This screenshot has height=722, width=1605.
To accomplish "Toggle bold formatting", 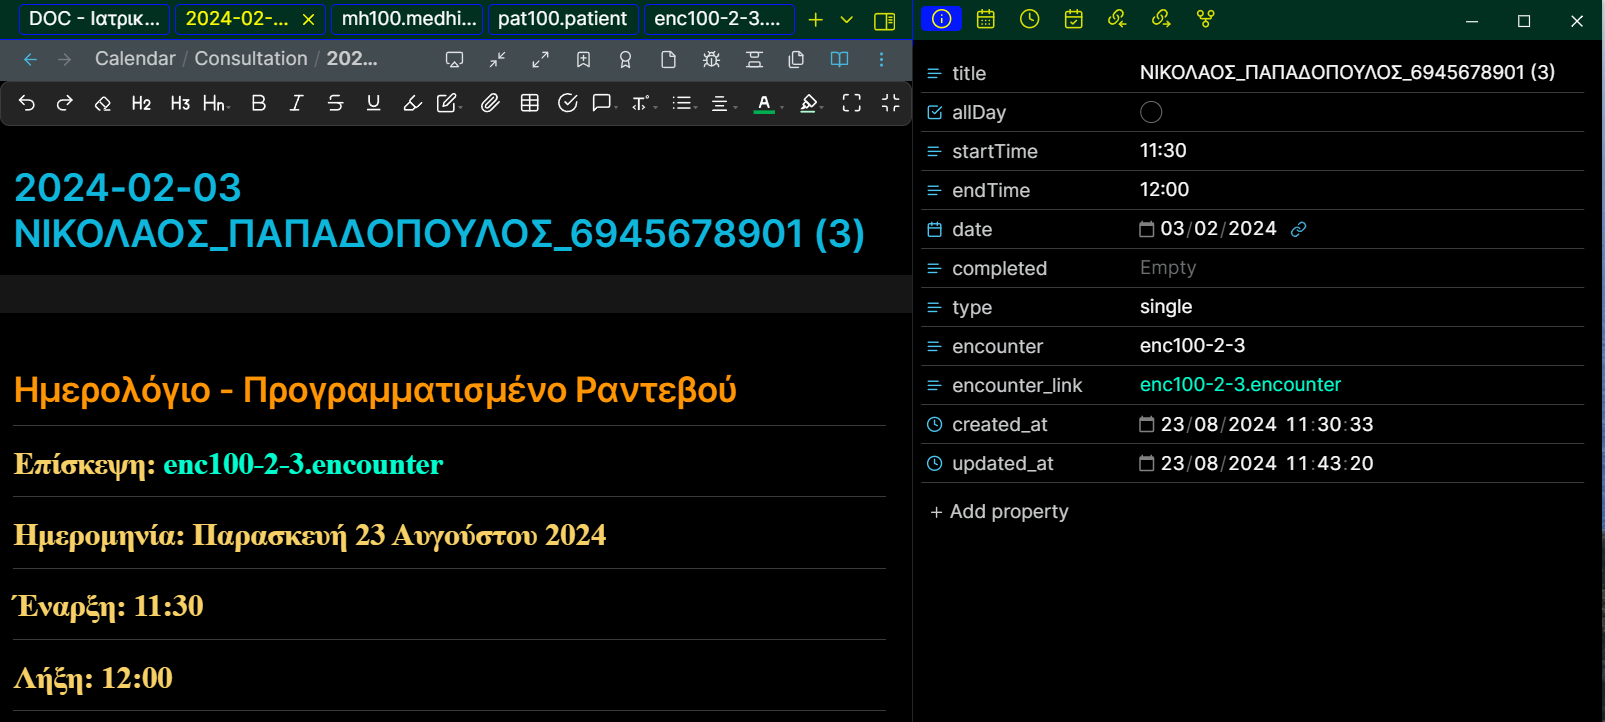I will click(x=258, y=103).
